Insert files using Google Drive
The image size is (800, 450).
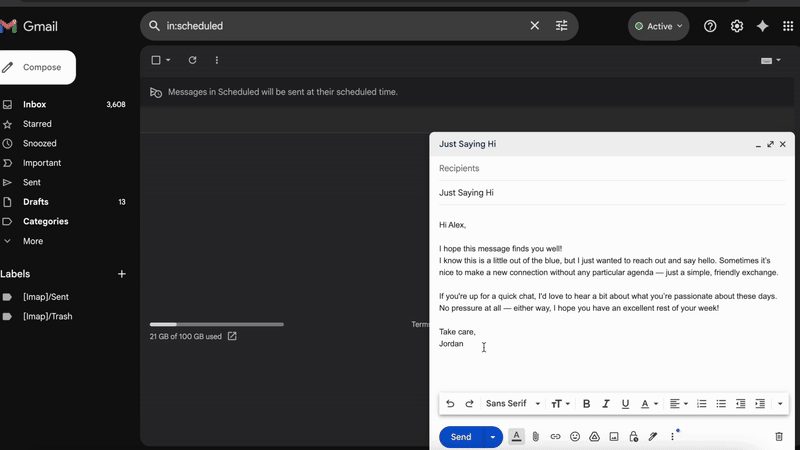point(594,437)
